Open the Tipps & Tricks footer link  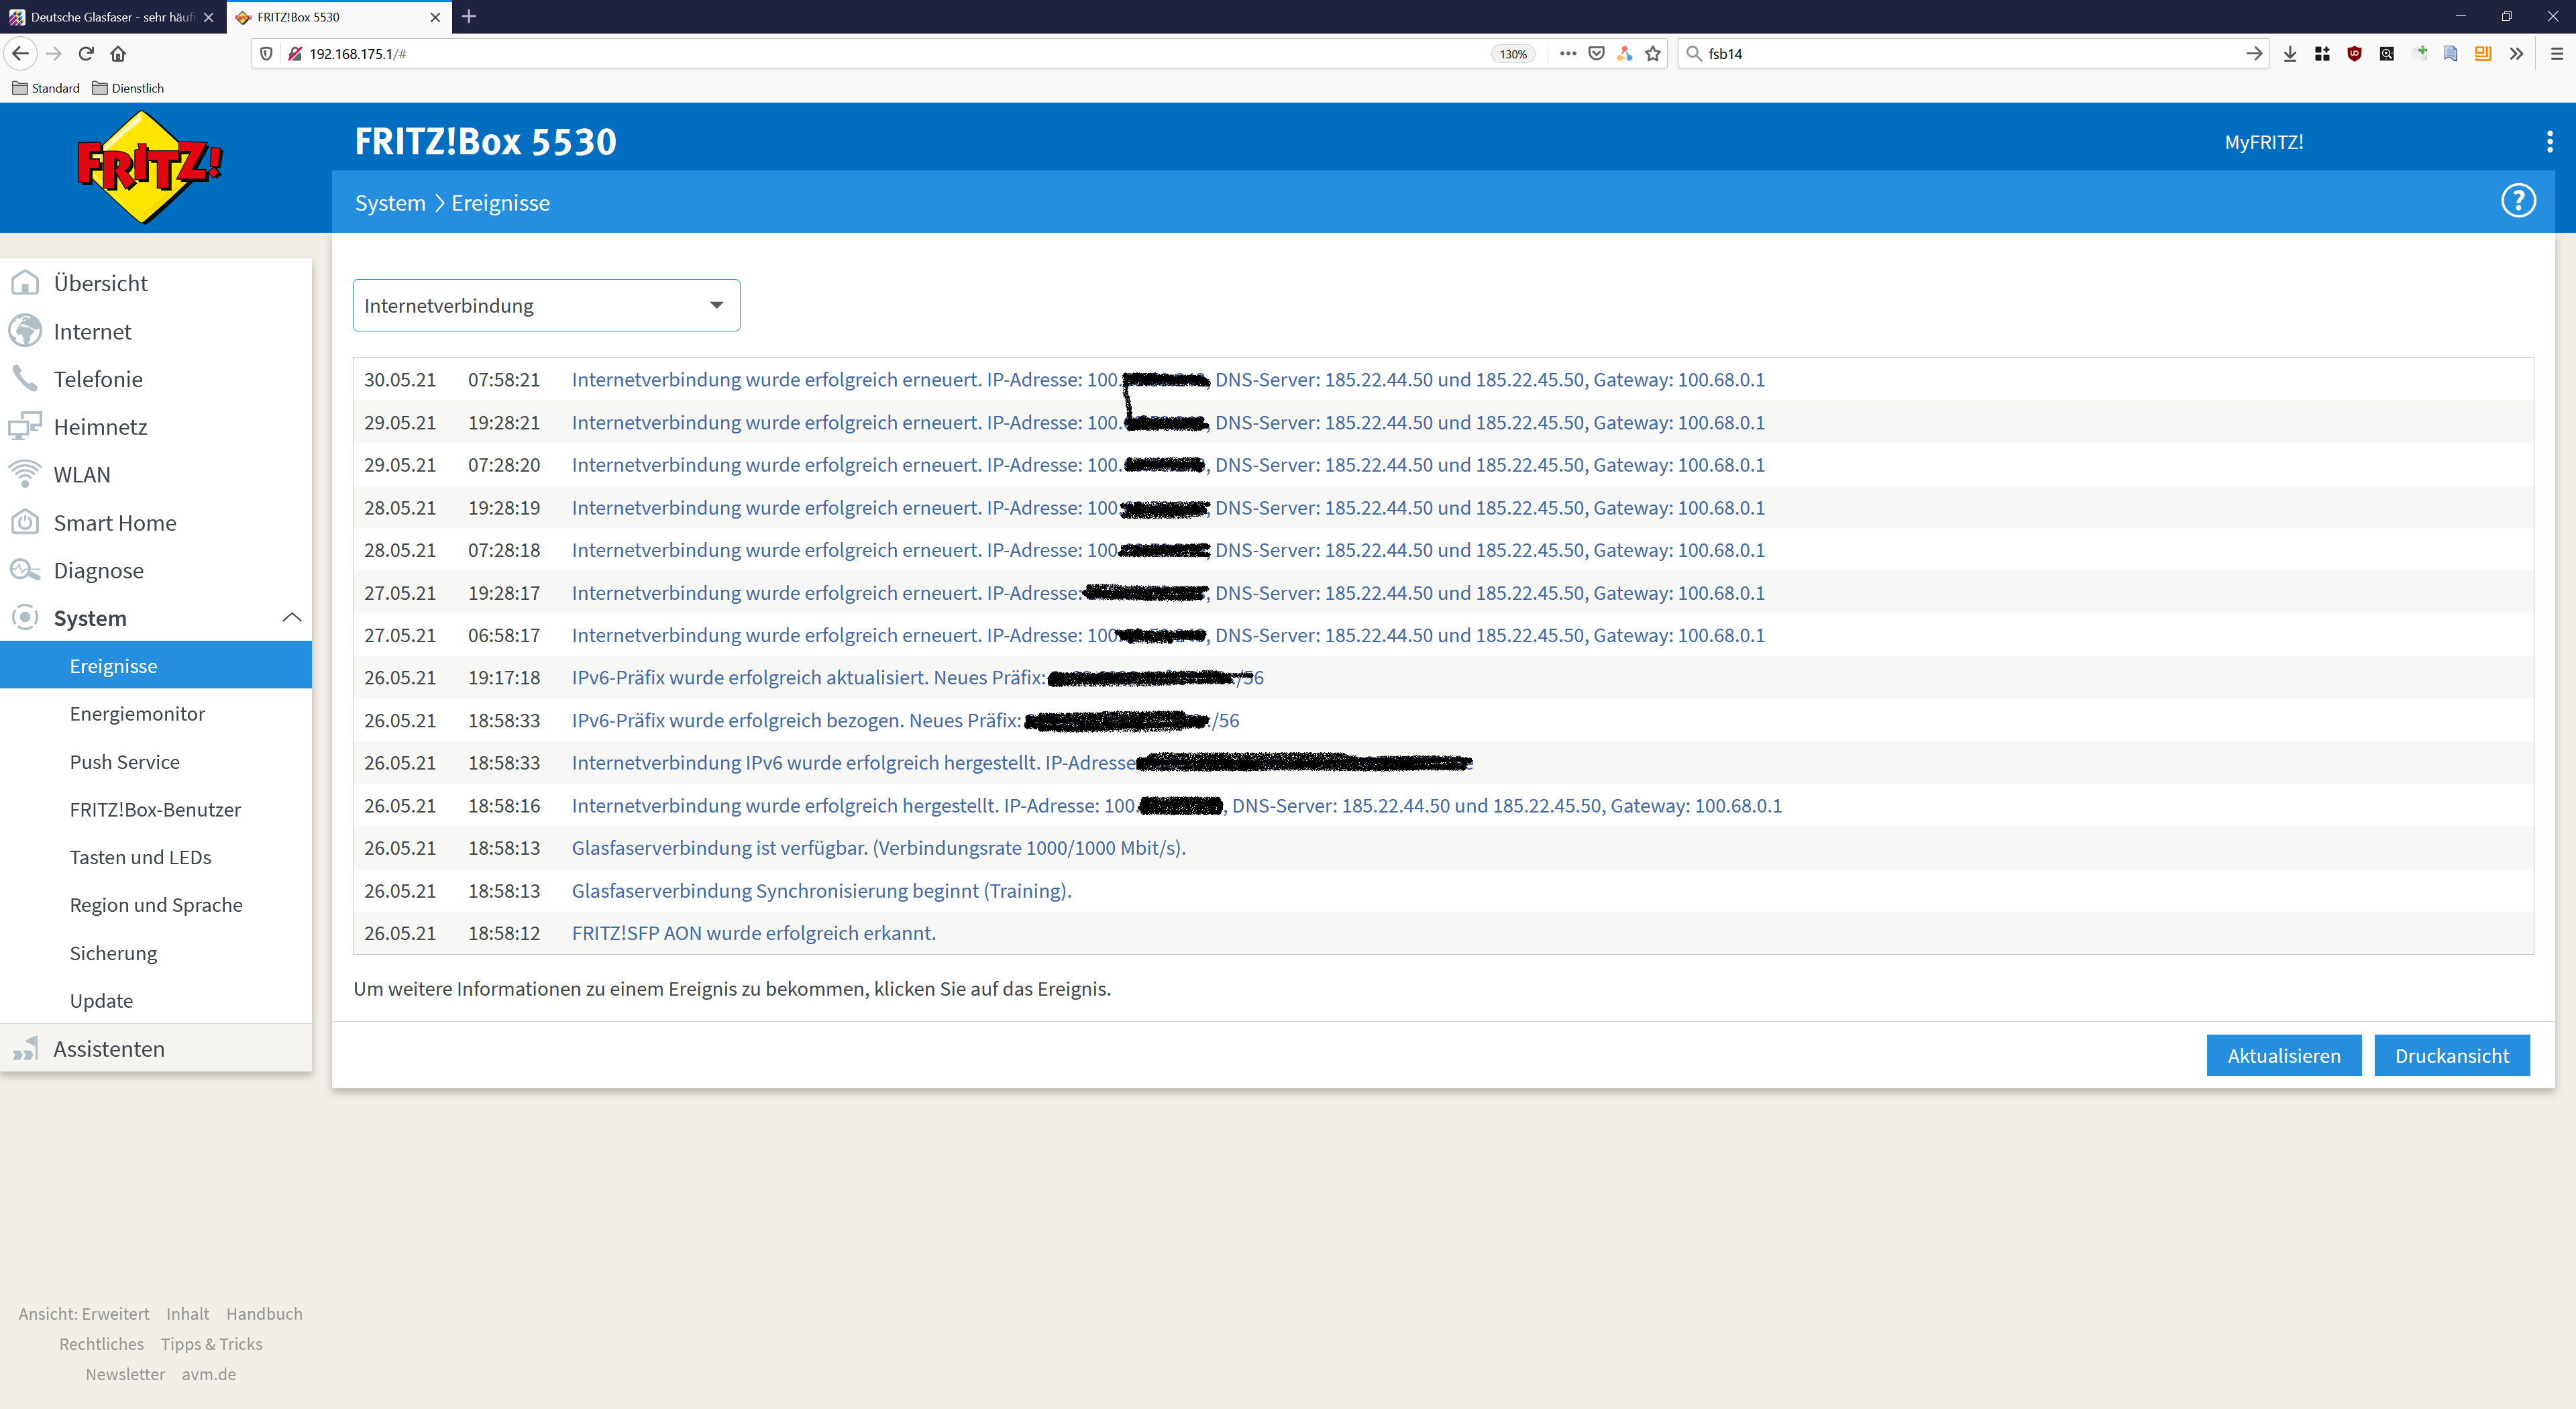212,1344
